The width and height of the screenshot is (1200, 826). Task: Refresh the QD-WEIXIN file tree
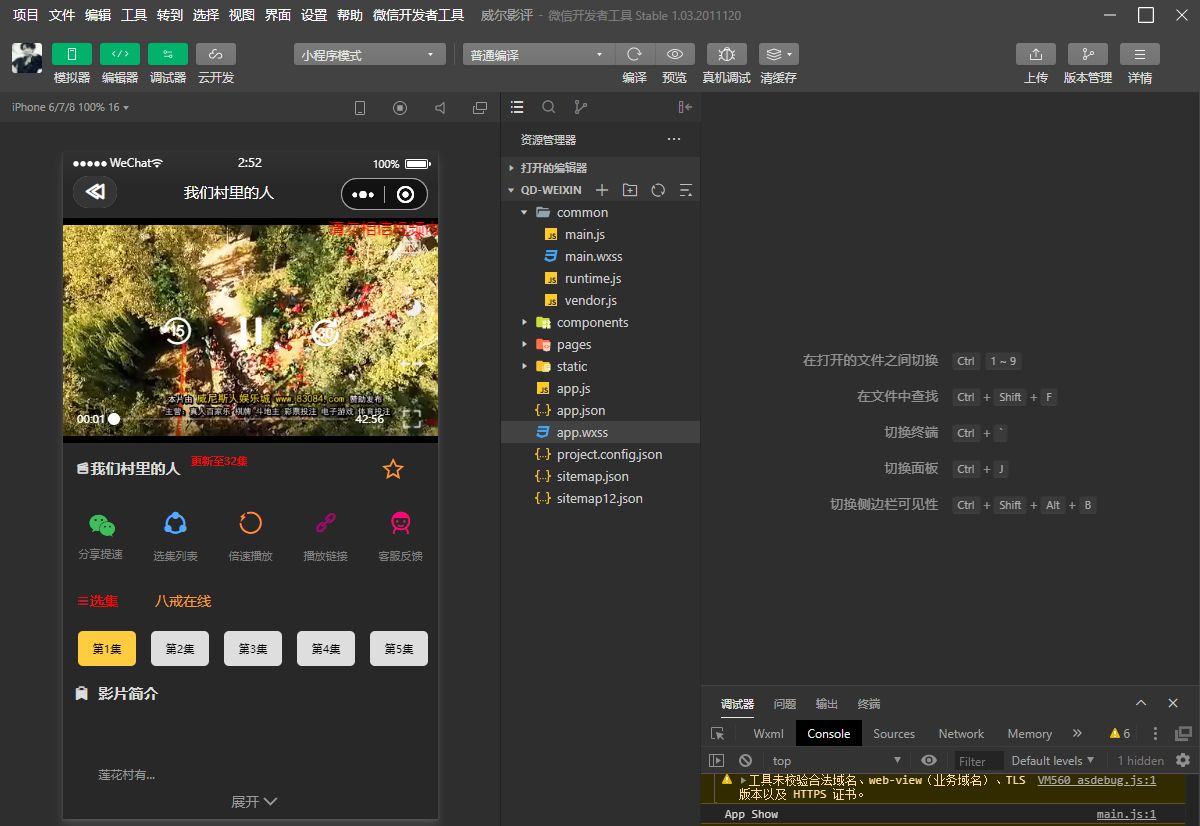pos(658,190)
